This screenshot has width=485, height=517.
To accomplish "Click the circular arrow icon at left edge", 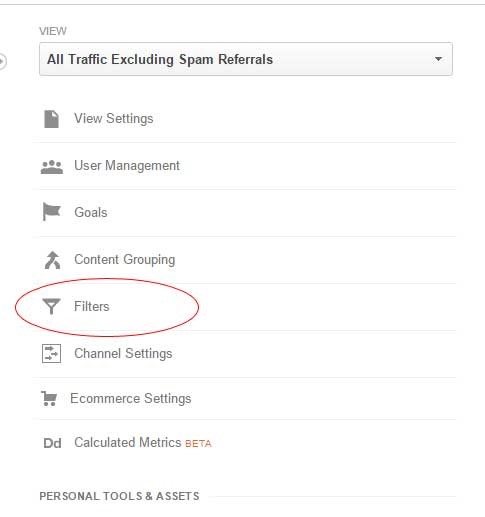I will (x=2, y=61).
